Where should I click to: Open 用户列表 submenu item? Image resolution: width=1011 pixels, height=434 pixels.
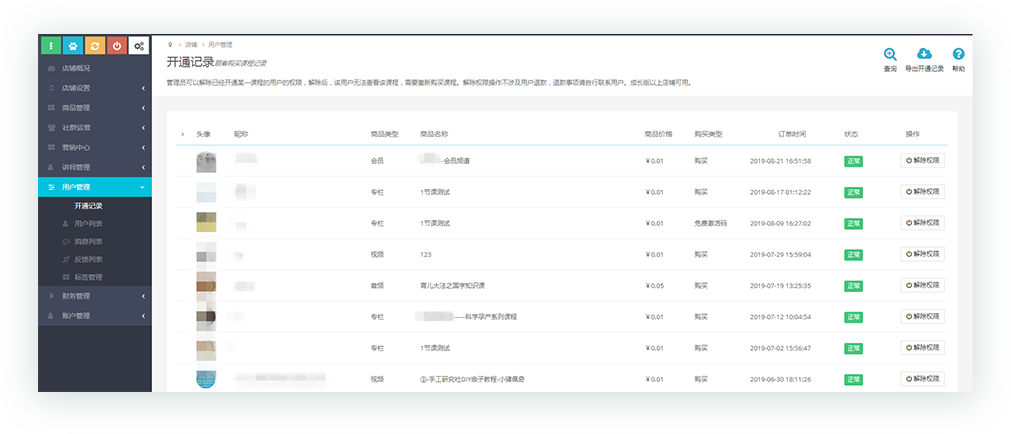89,224
